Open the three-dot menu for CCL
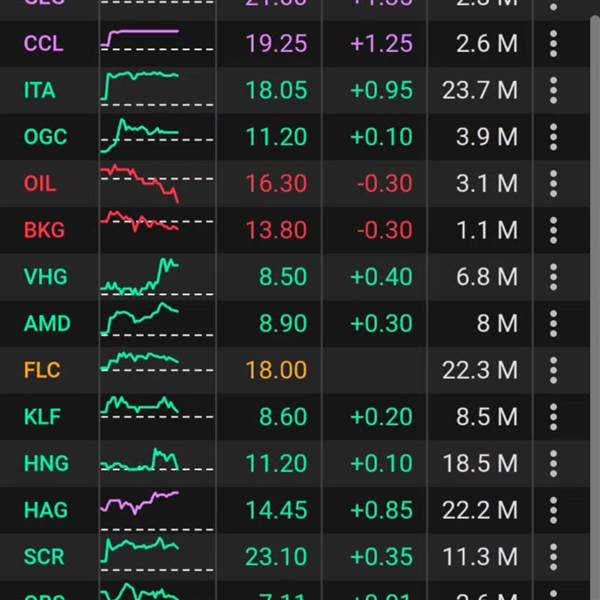Viewport: 600px width, 600px height. point(553,44)
